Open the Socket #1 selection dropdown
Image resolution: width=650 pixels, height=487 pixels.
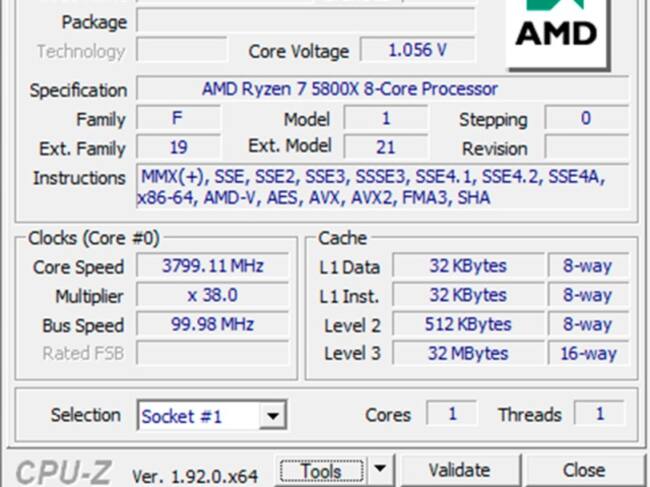click(x=211, y=415)
